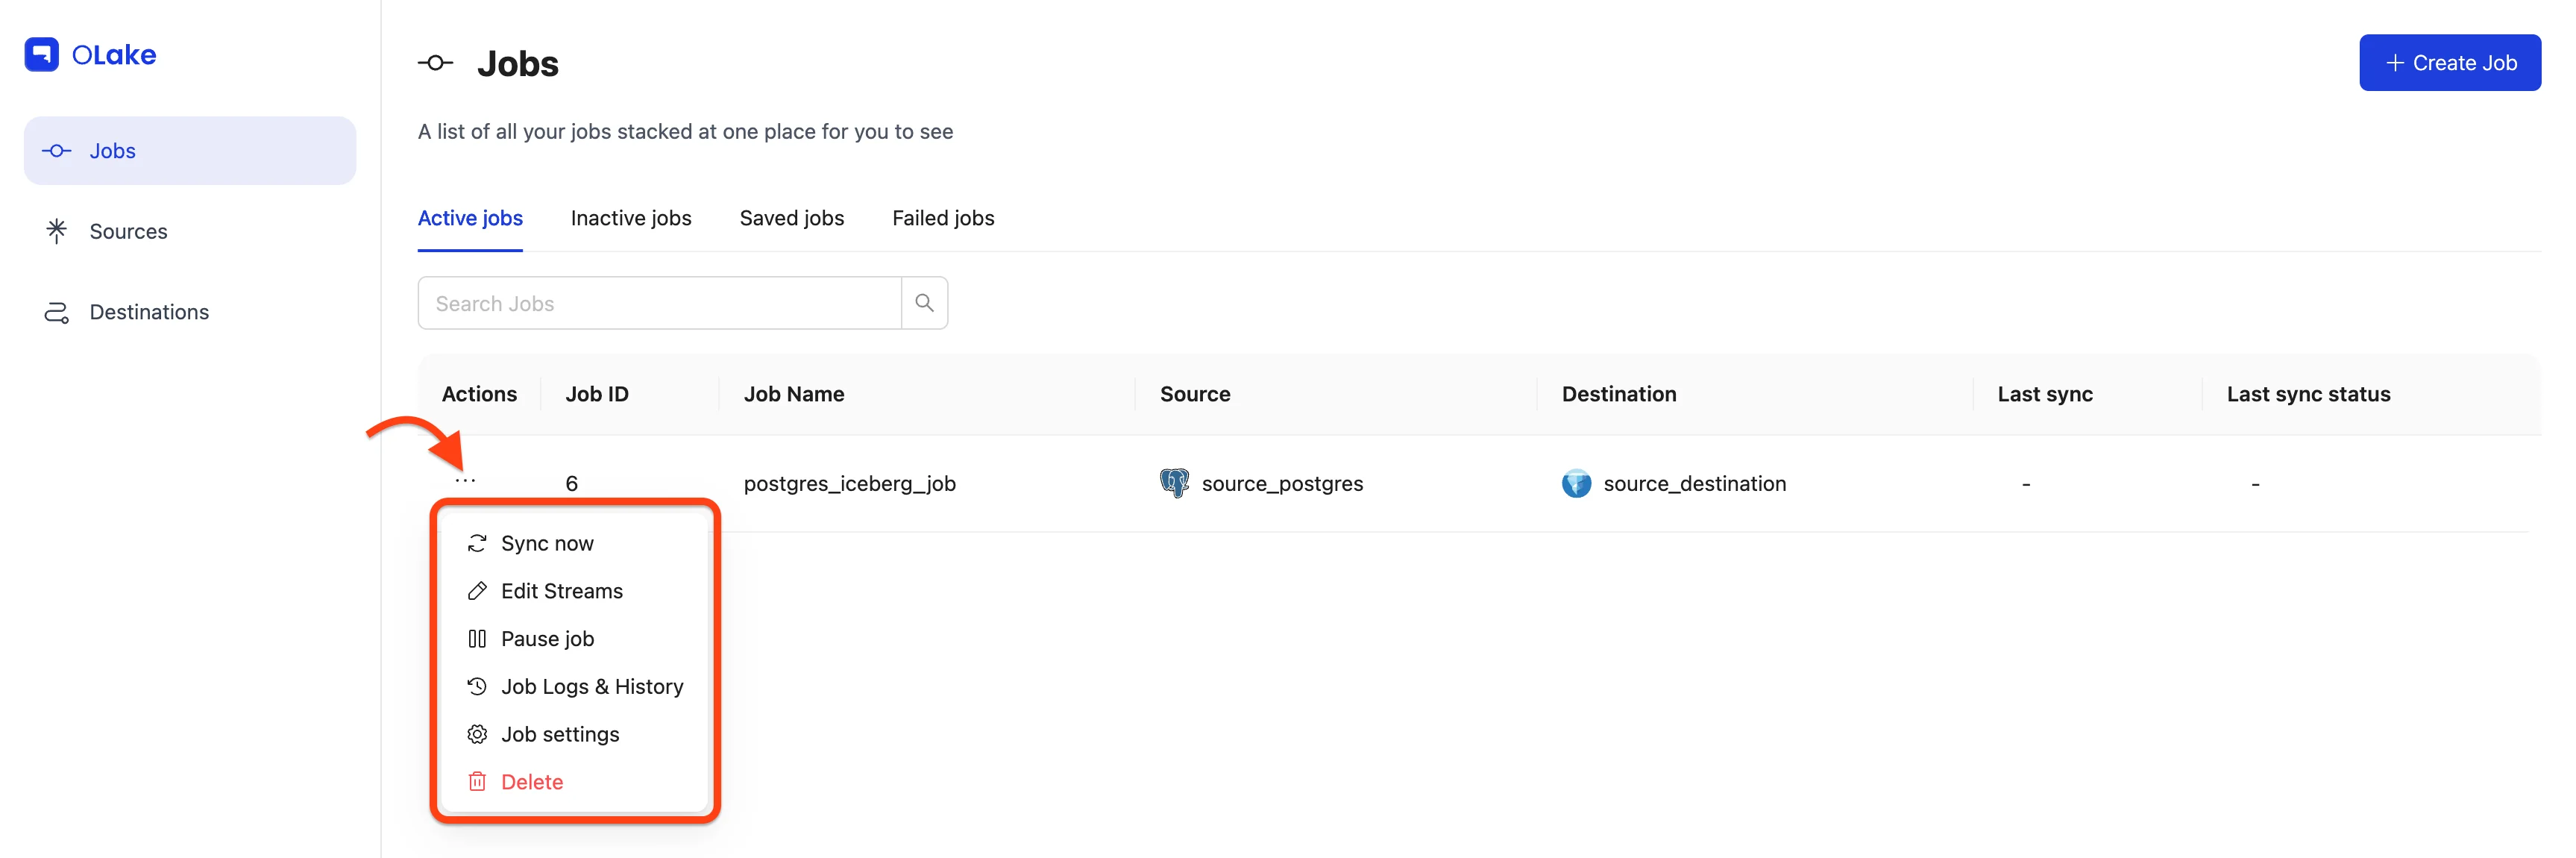Choose Edit Streams menu entry
Viewport: 2576px width, 858px height.
[x=561, y=591]
